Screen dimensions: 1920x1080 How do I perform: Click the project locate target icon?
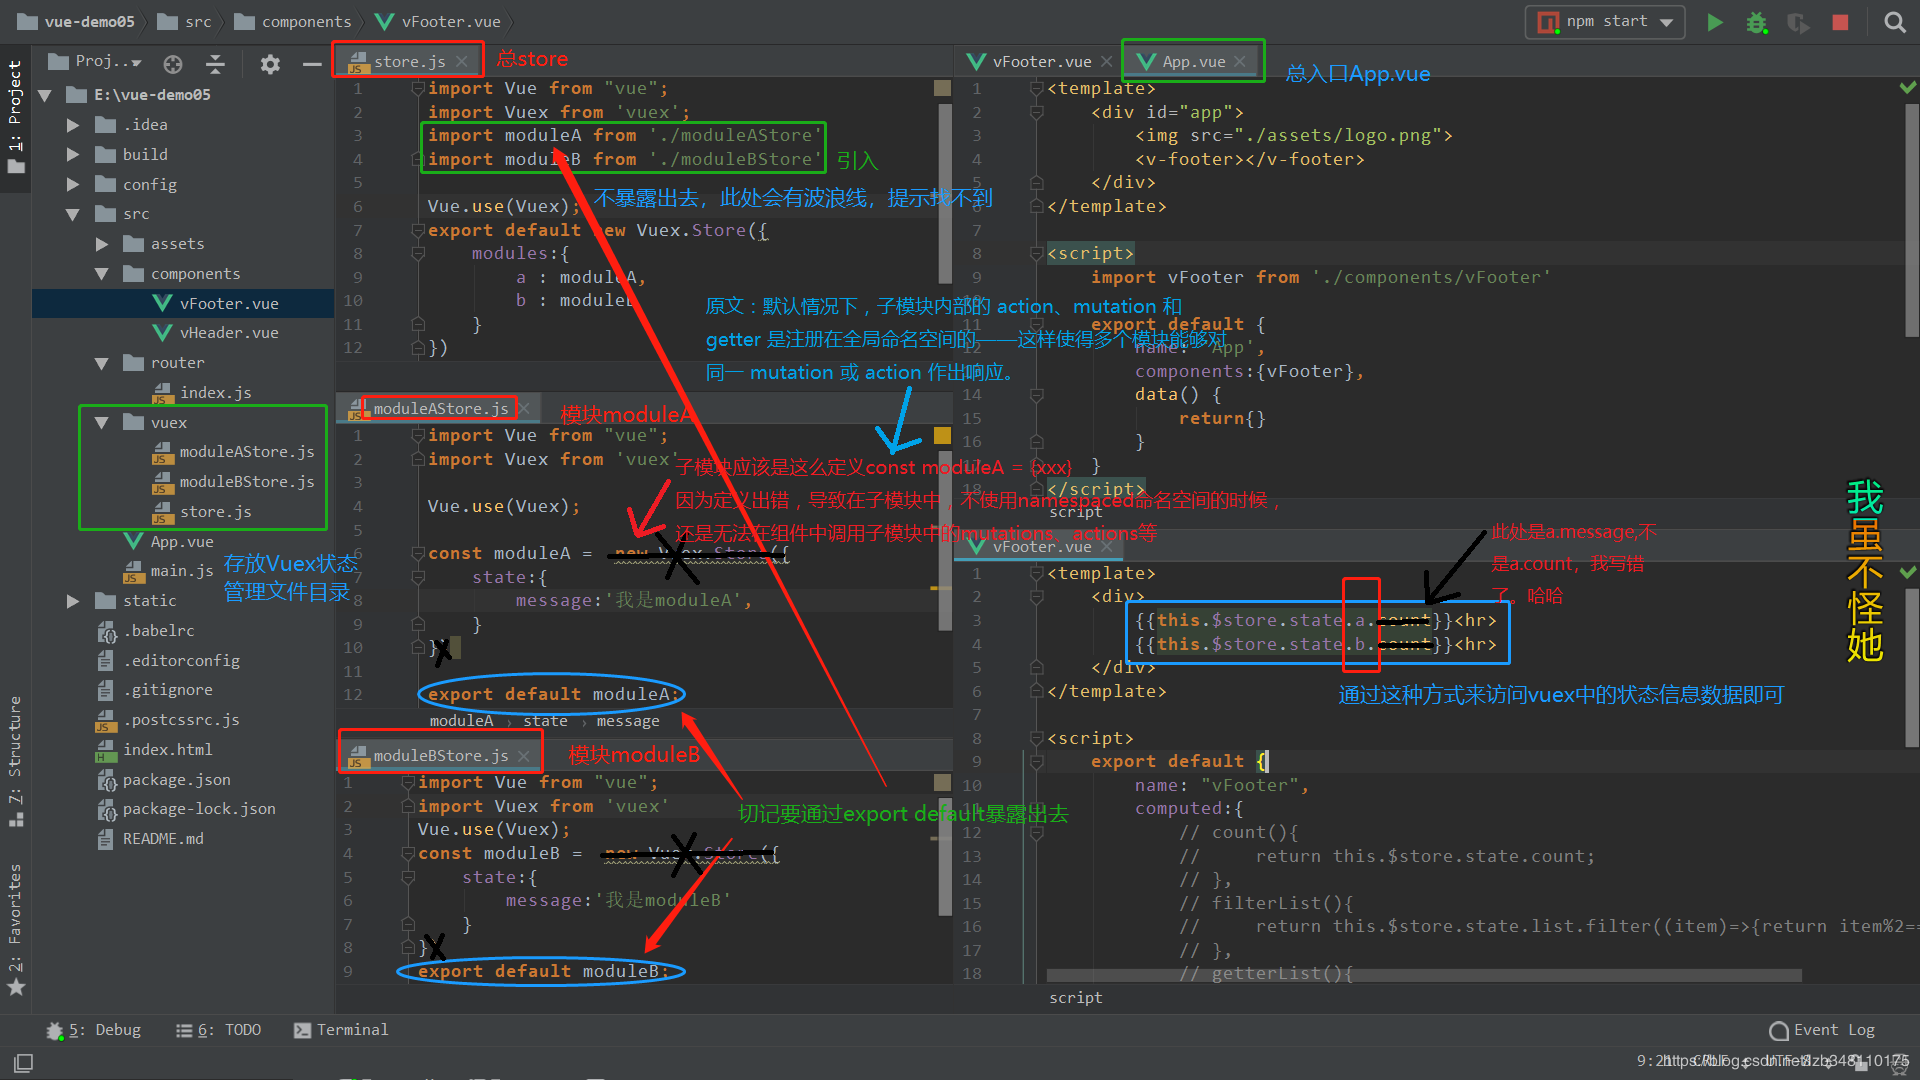click(173, 64)
